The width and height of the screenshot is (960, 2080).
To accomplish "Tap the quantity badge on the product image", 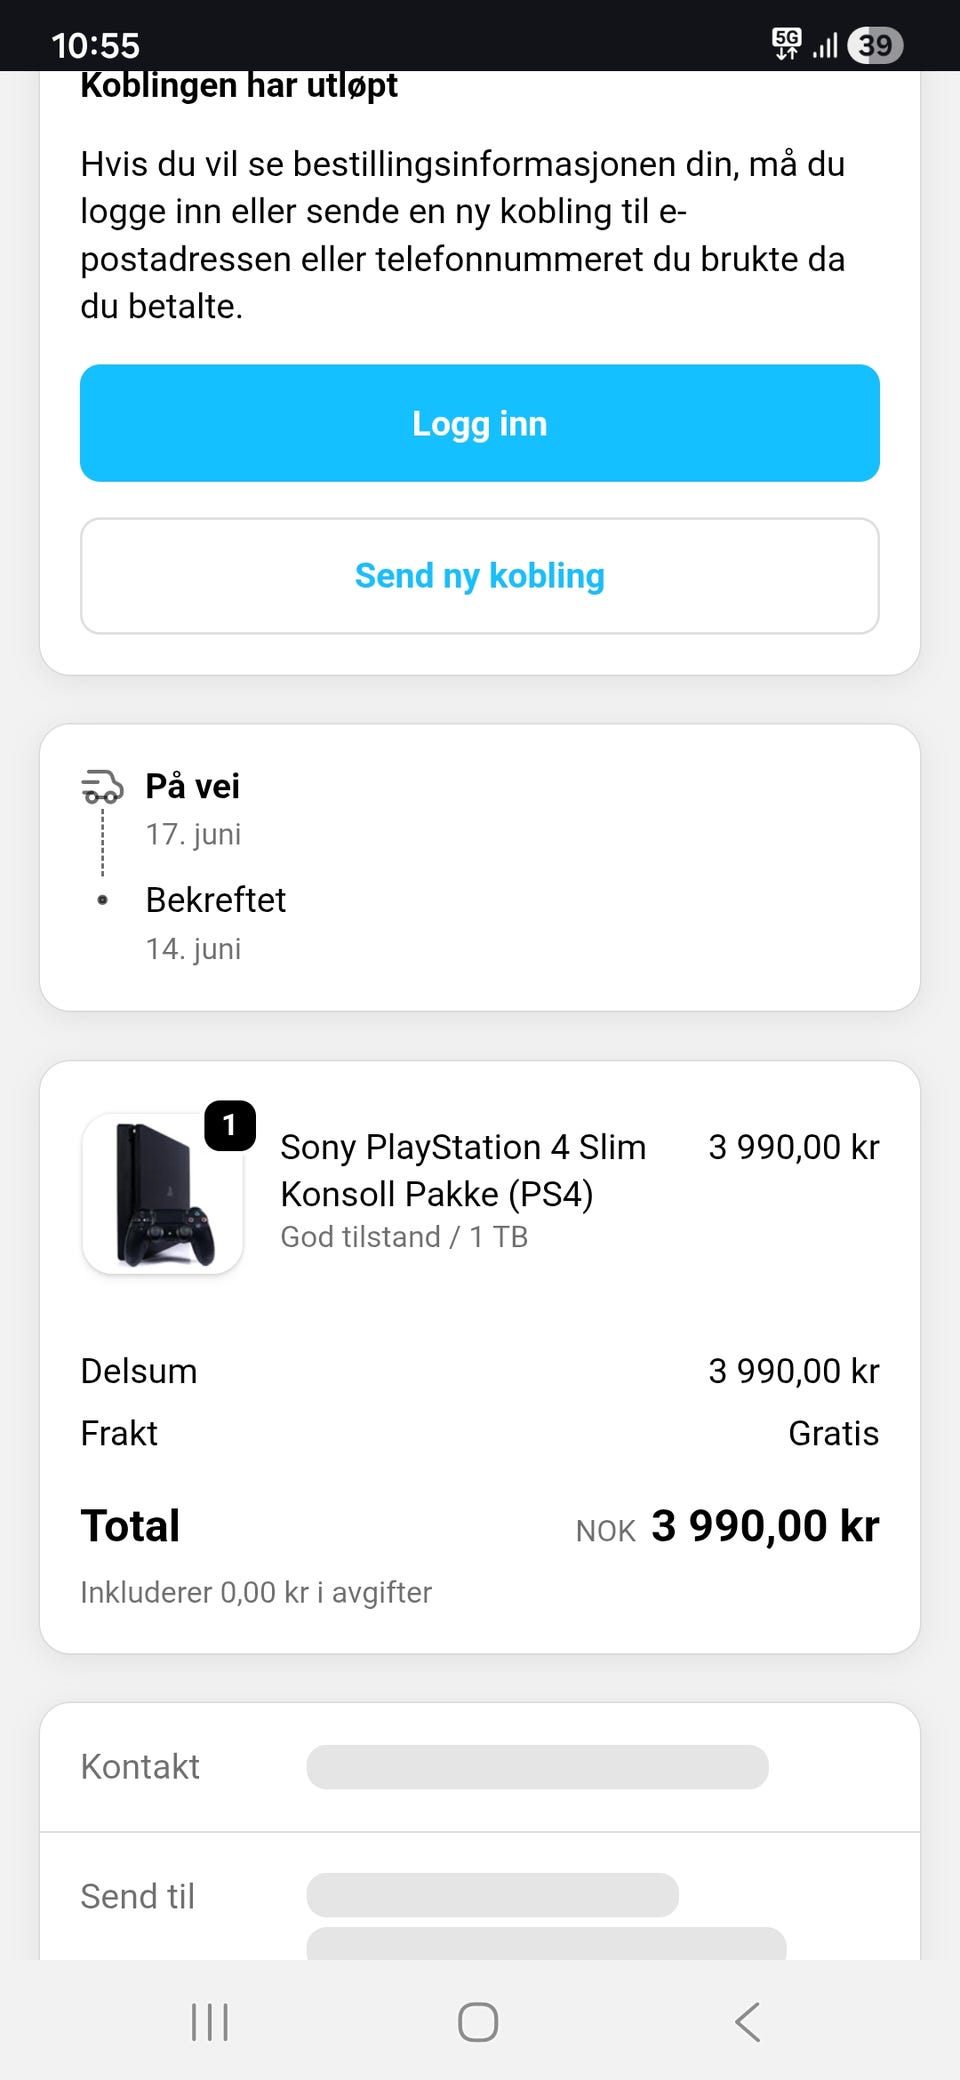I will click(x=230, y=1126).
